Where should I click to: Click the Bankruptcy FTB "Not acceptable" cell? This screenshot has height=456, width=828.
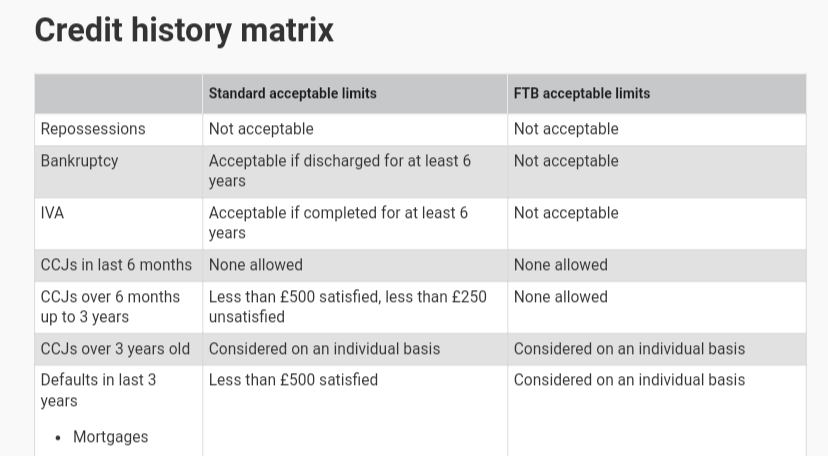pos(566,161)
